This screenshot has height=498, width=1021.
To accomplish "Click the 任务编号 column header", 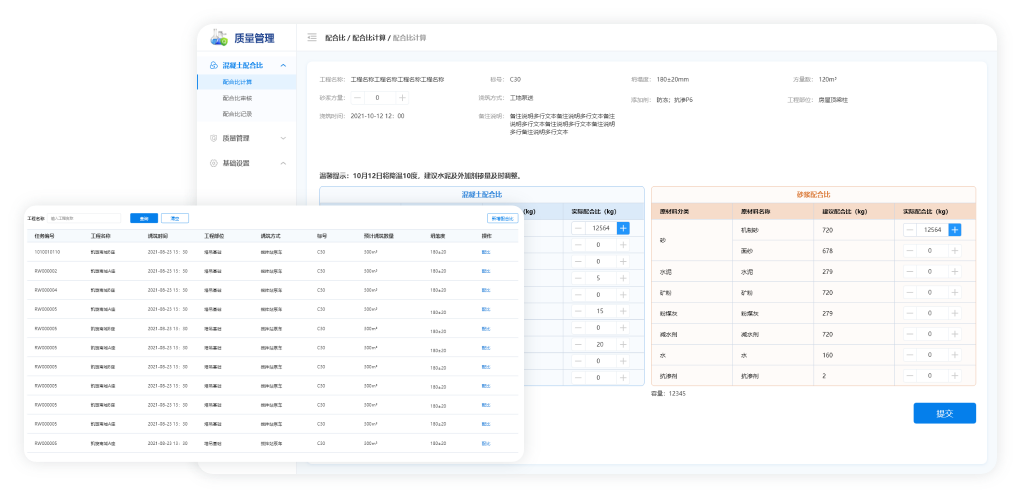I will 44,236.
